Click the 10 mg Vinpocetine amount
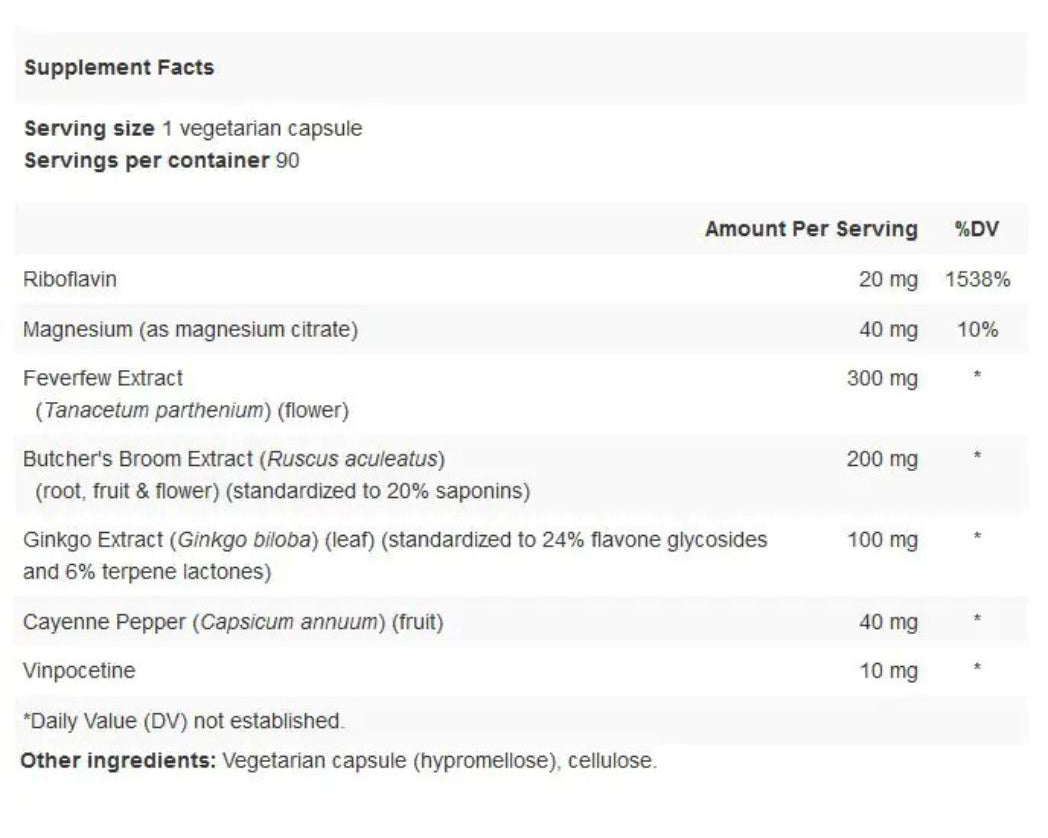Viewport: 1048px width, 838px height. [x=887, y=671]
